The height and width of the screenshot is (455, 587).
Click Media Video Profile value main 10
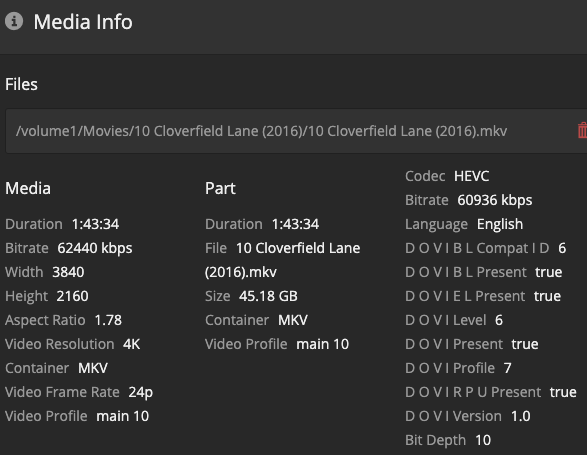[122, 416]
